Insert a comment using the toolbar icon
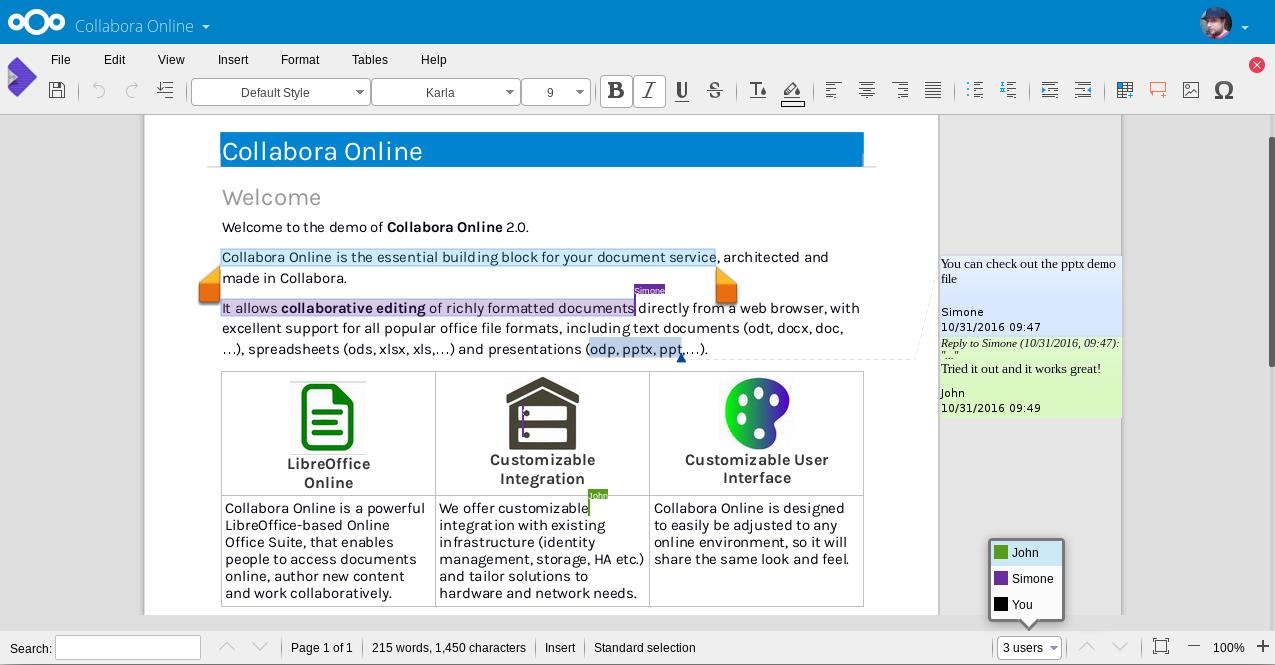Viewport: 1275px width, 665px height. (1158, 91)
